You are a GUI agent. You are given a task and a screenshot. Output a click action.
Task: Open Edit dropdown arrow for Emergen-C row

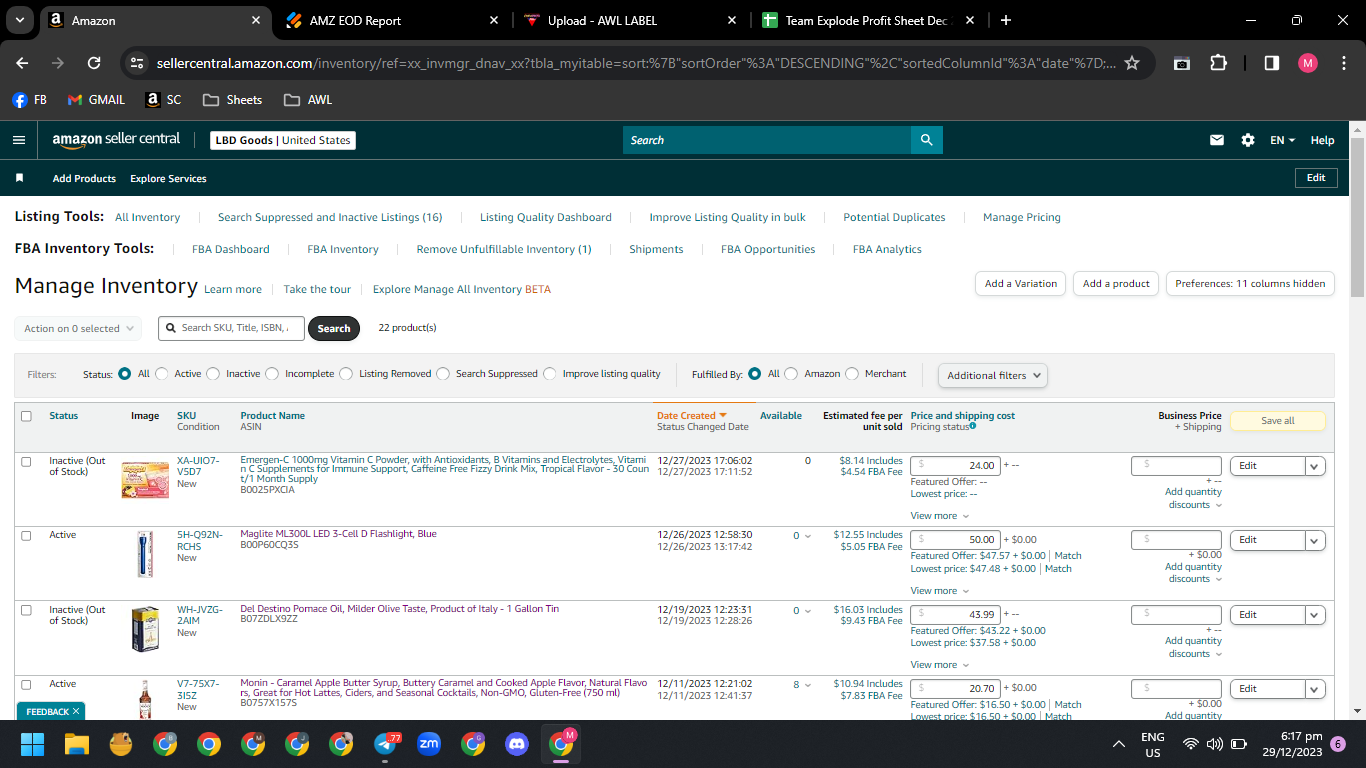click(x=1315, y=466)
